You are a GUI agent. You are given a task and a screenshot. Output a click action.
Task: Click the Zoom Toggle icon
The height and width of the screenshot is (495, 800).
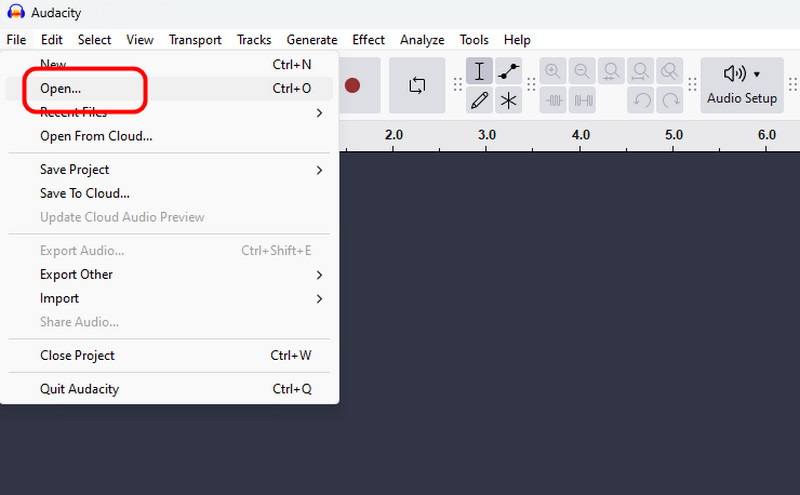[669, 71]
